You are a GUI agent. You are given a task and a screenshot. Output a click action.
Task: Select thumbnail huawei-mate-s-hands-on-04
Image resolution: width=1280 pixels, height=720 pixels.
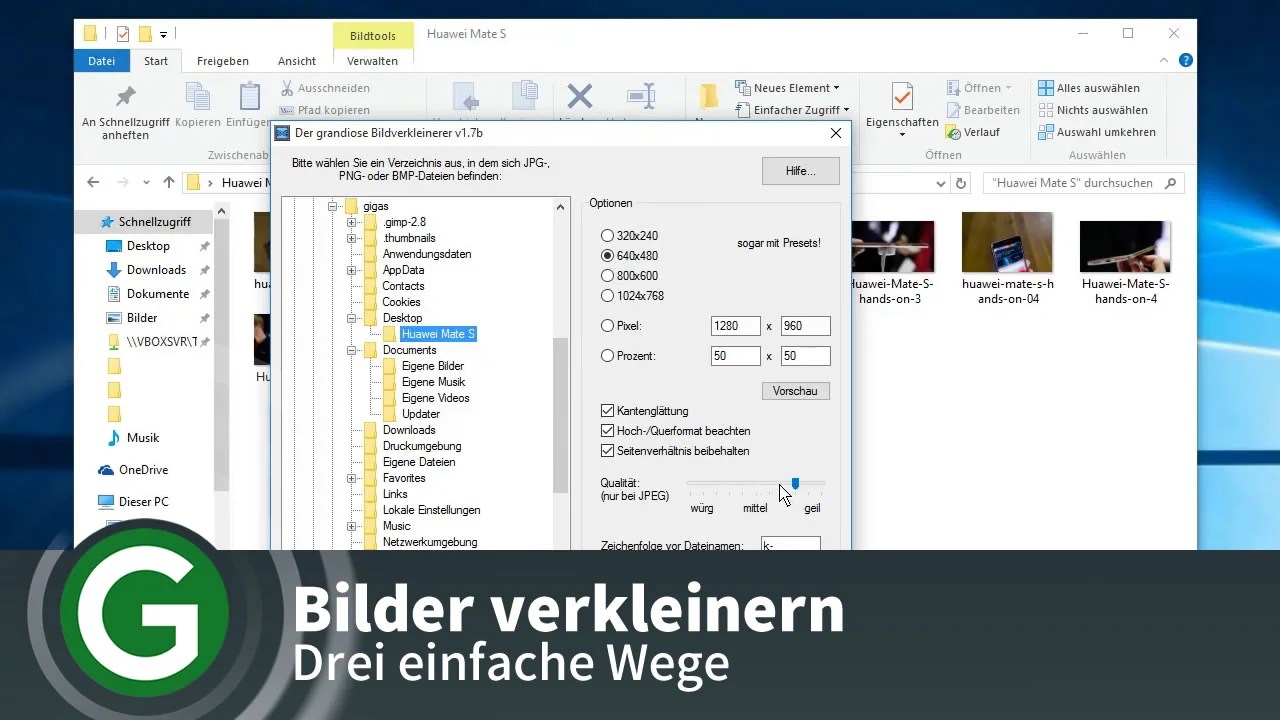pos(1008,259)
